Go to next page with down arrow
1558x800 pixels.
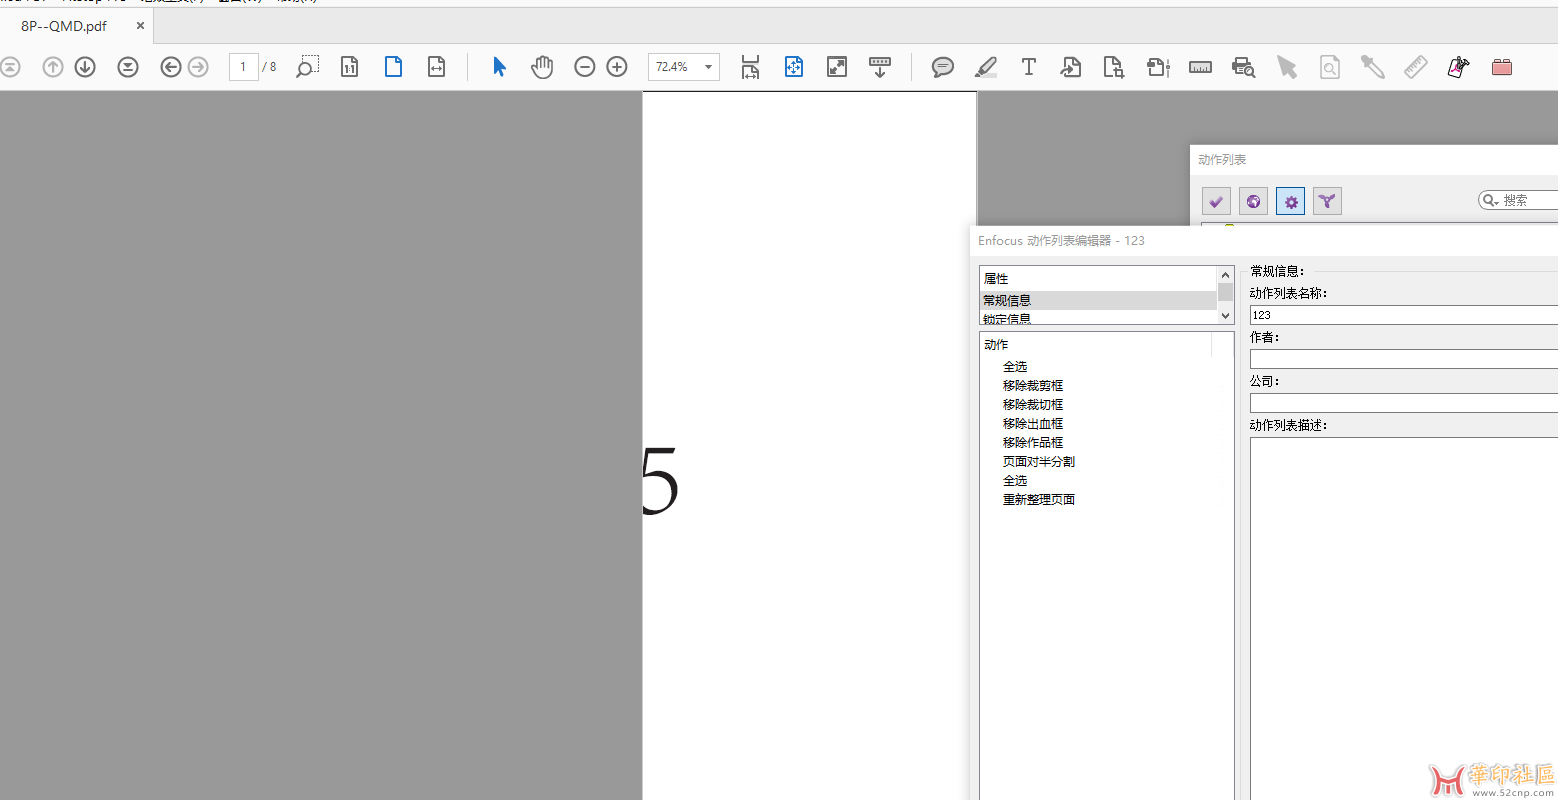[85, 67]
